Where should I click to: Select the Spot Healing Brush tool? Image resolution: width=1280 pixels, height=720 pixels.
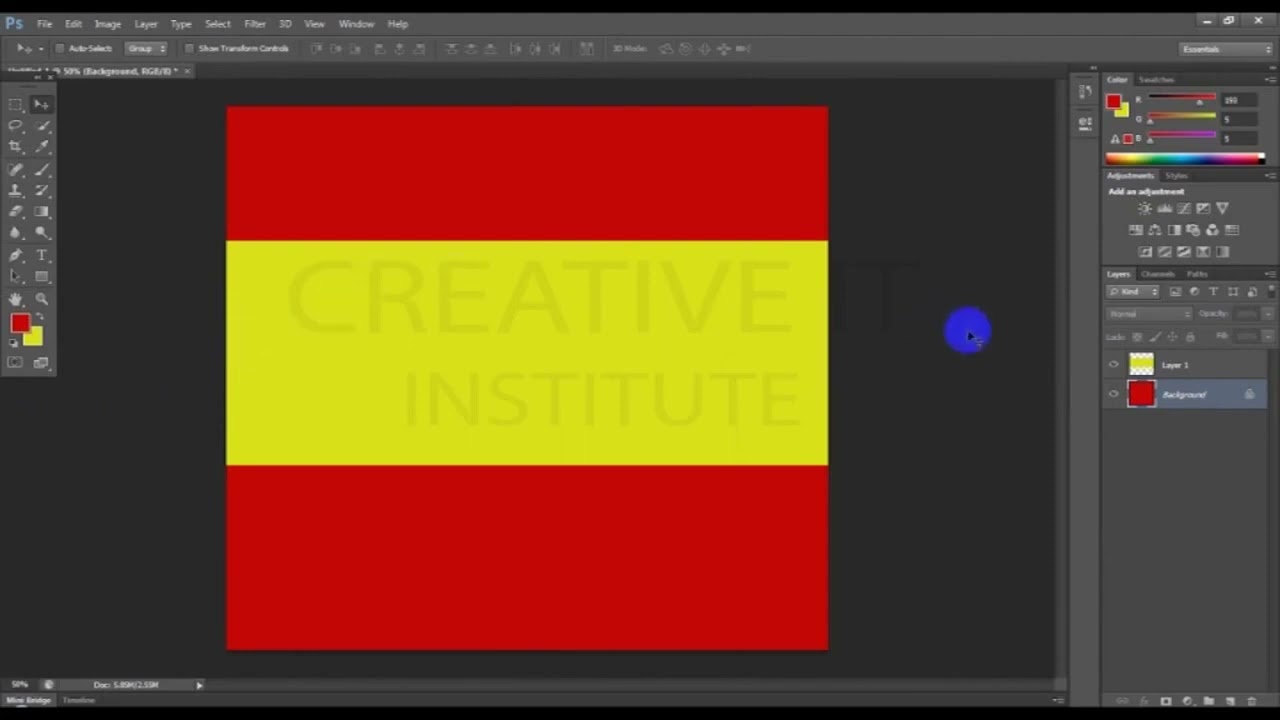point(16,169)
